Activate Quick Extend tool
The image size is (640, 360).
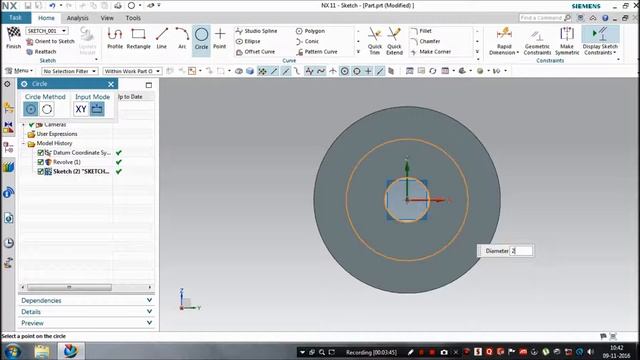tap(394, 40)
